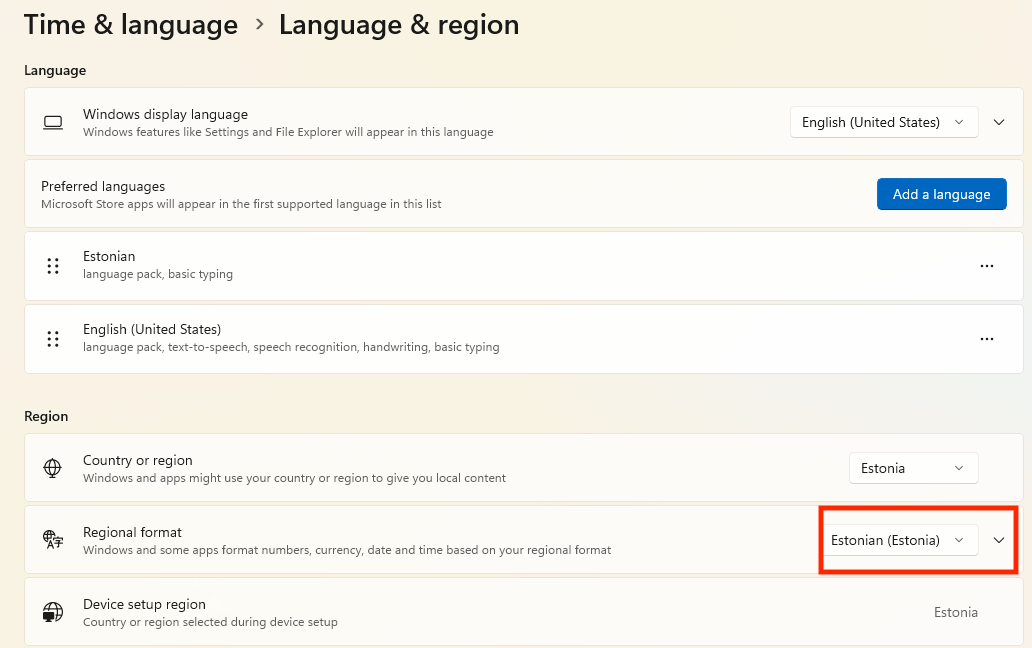Open the Regional format Estonian (Estonia) dropdown
Viewport: 1032px width, 648px height.
(898, 540)
